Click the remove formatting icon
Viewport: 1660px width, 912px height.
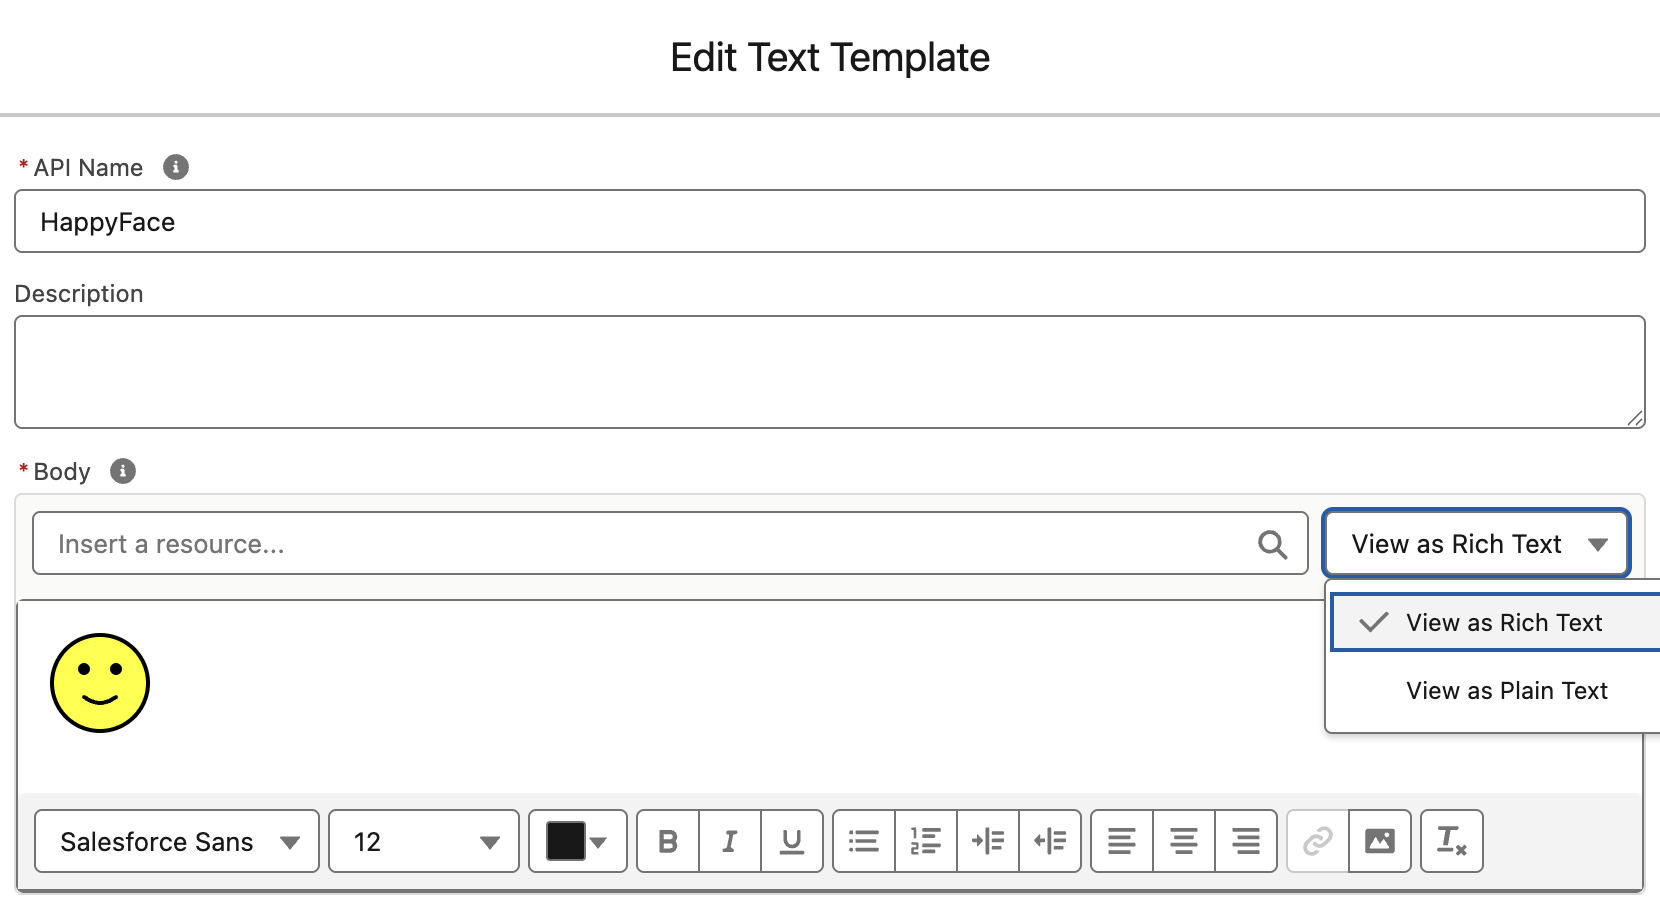pyautogui.click(x=1451, y=841)
